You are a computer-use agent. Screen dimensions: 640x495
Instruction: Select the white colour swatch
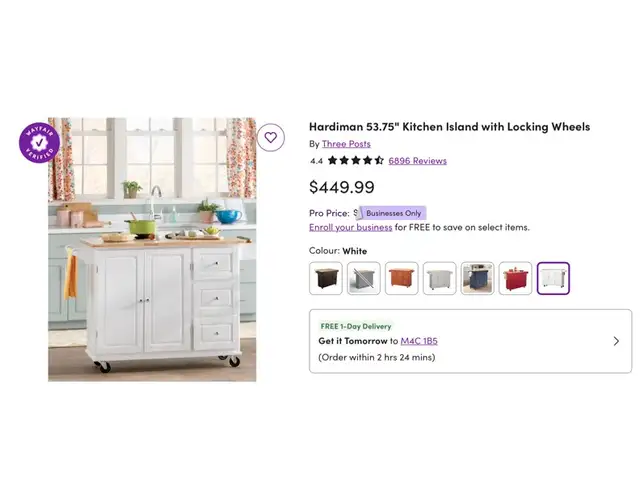tap(553, 278)
